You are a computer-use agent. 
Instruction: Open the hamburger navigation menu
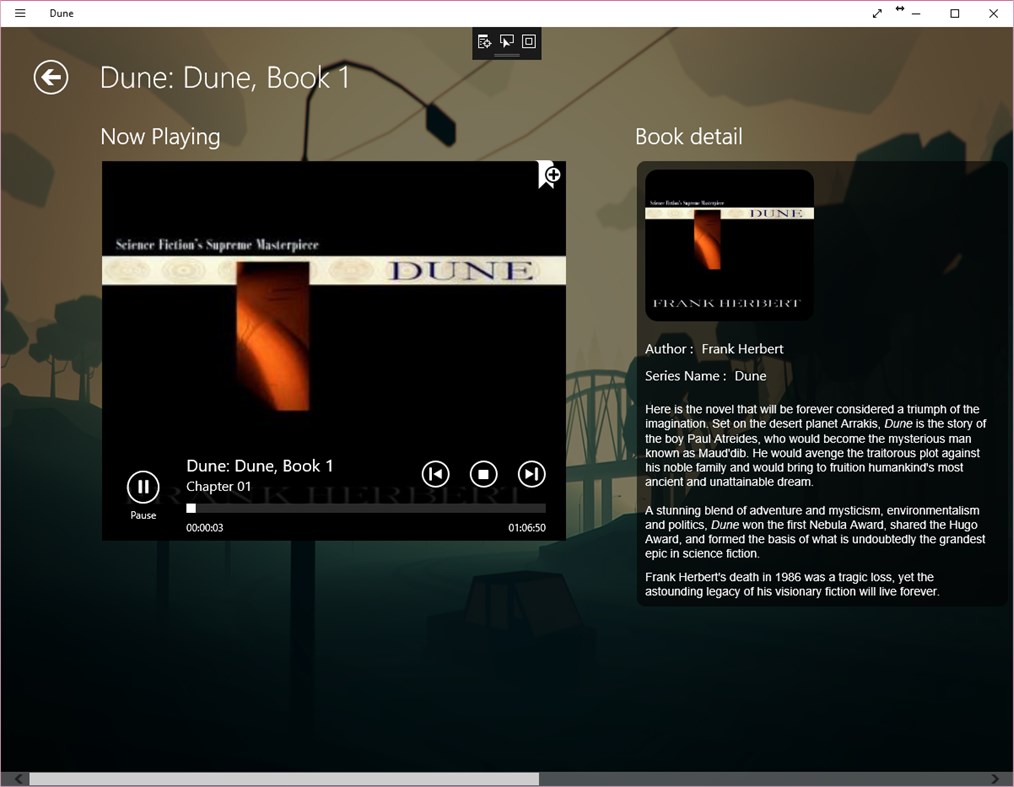pyautogui.click(x=20, y=13)
